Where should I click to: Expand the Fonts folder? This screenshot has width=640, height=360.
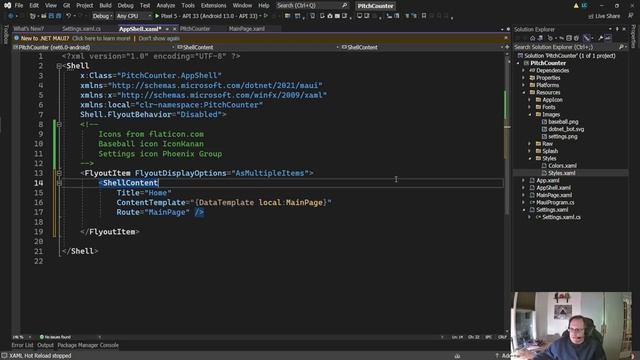tap(530, 107)
